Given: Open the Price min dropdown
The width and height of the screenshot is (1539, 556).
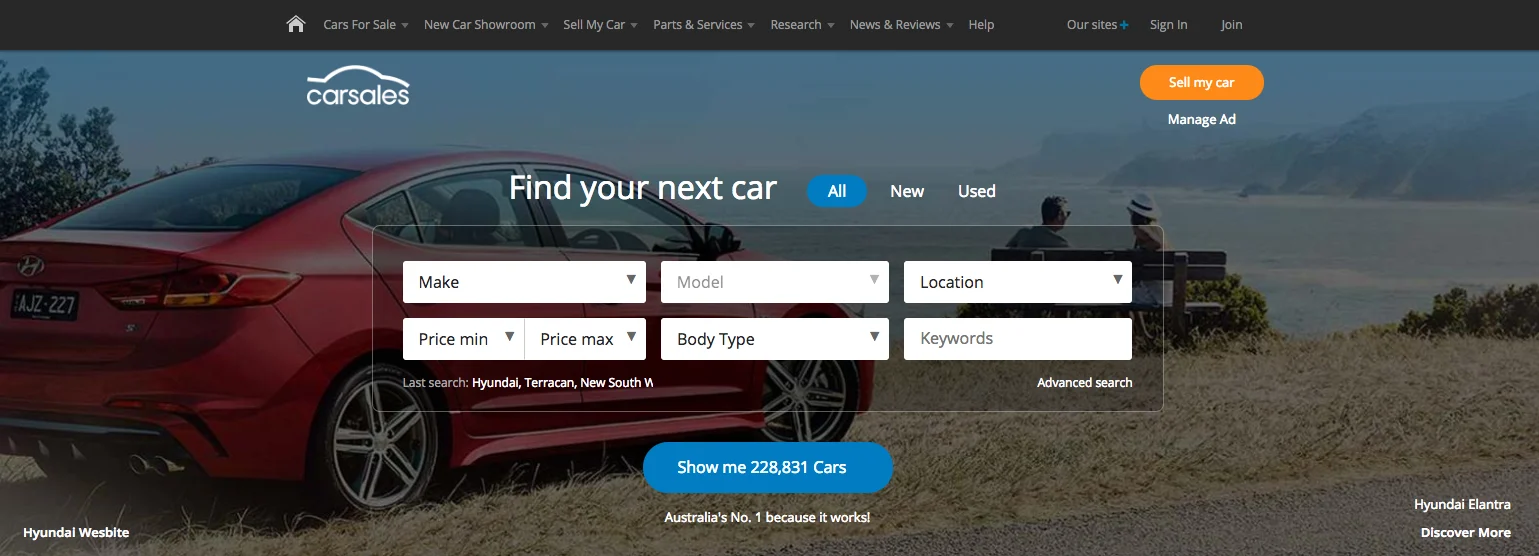Looking at the screenshot, I should click(x=464, y=339).
